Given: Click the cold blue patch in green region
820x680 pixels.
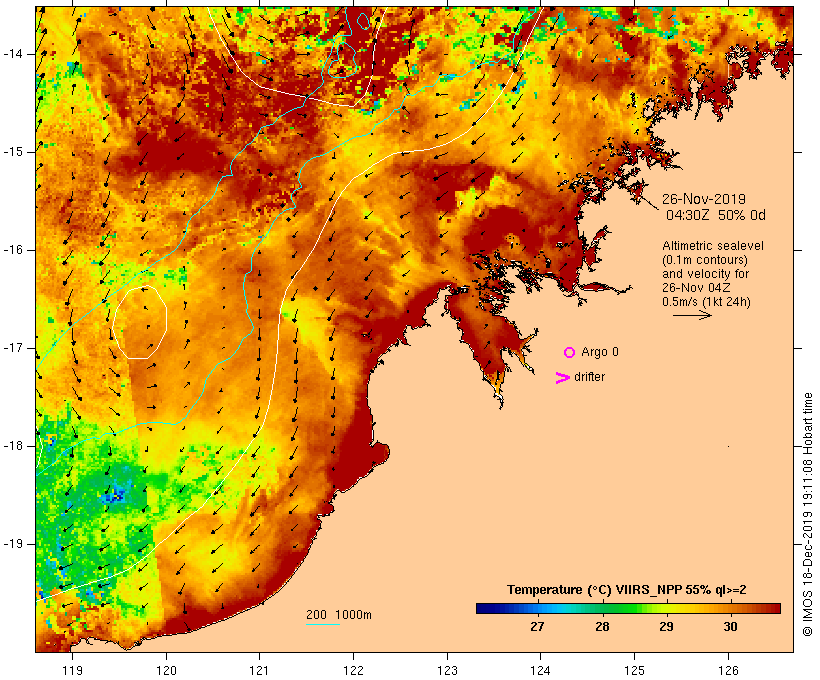Looking at the screenshot, I should 114,494.
